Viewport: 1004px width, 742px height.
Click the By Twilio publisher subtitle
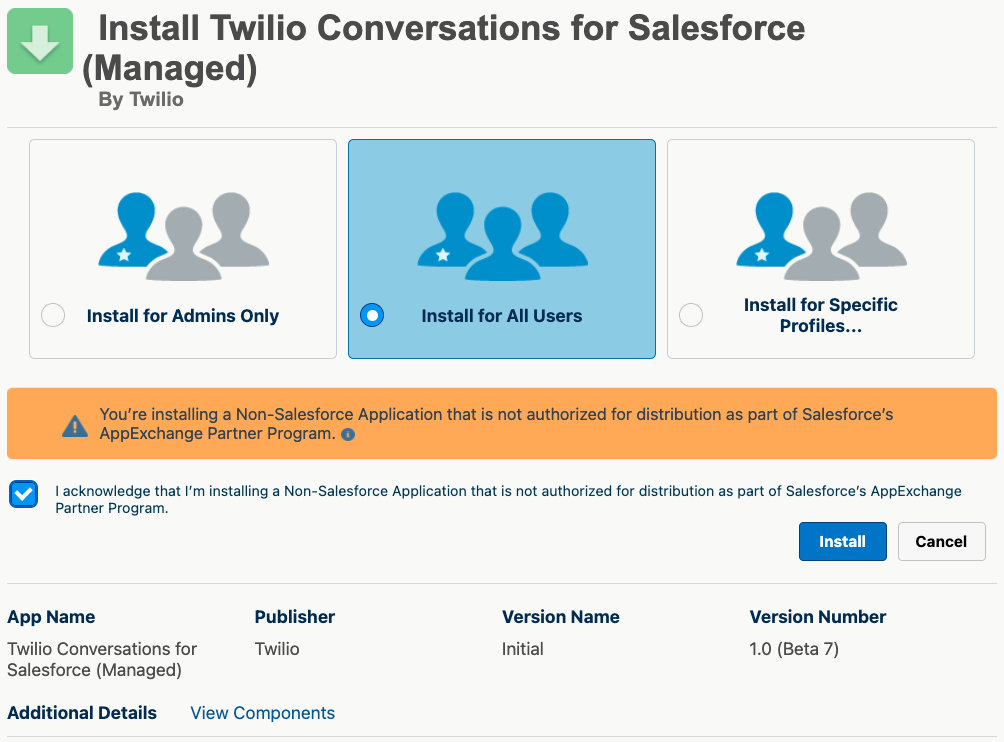point(141,100)
